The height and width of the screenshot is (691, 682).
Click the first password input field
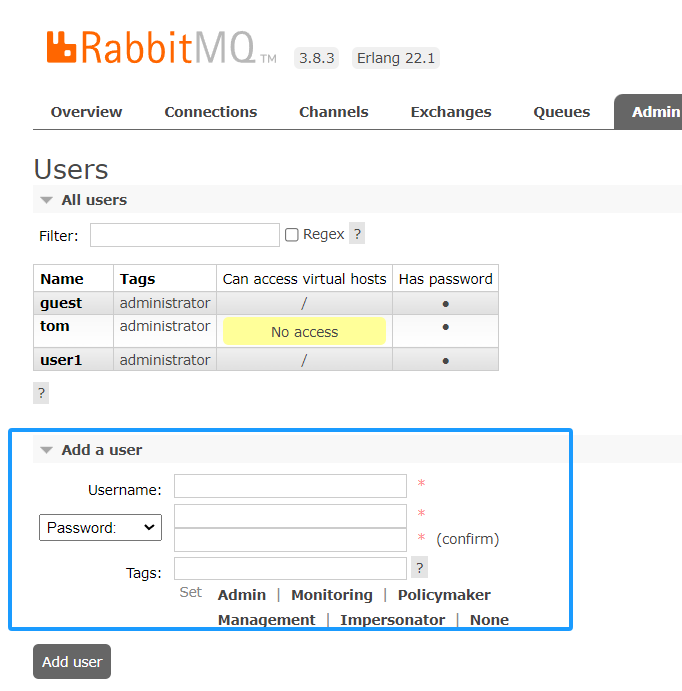pyautogui.click(x=290, y=516)
